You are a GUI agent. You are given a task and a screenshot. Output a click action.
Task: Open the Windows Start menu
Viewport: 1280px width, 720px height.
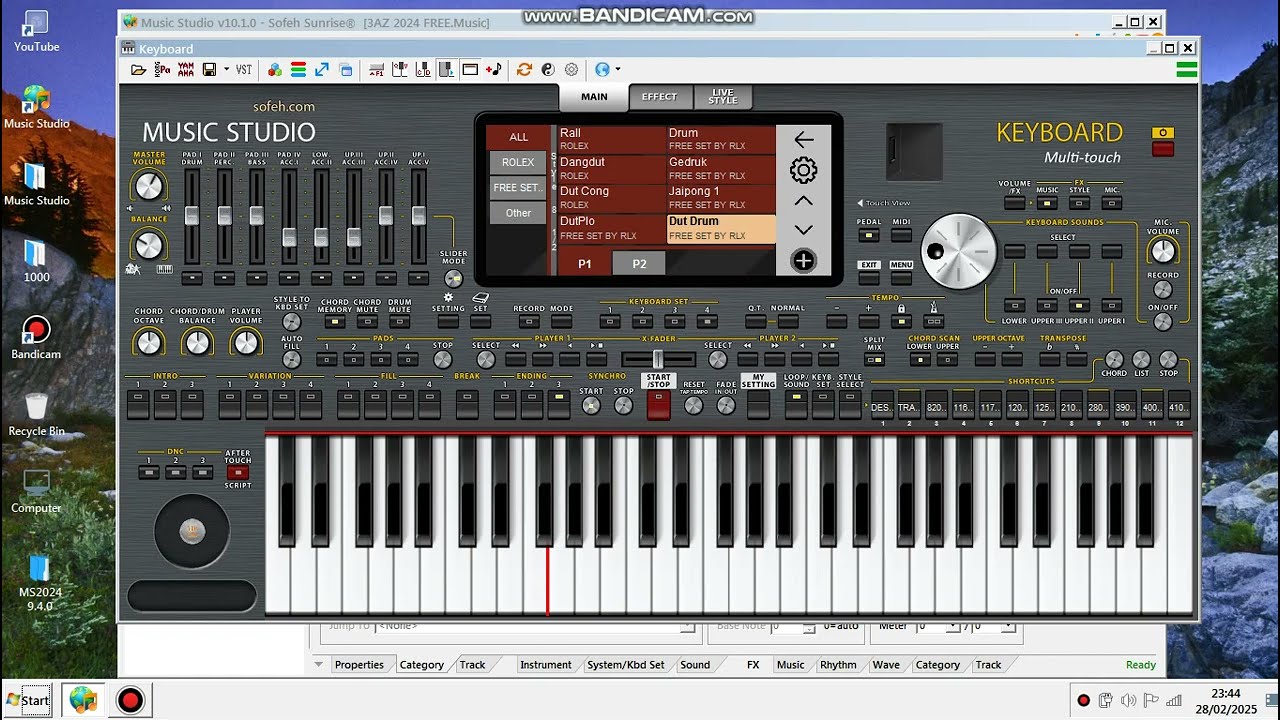(28, 700)
